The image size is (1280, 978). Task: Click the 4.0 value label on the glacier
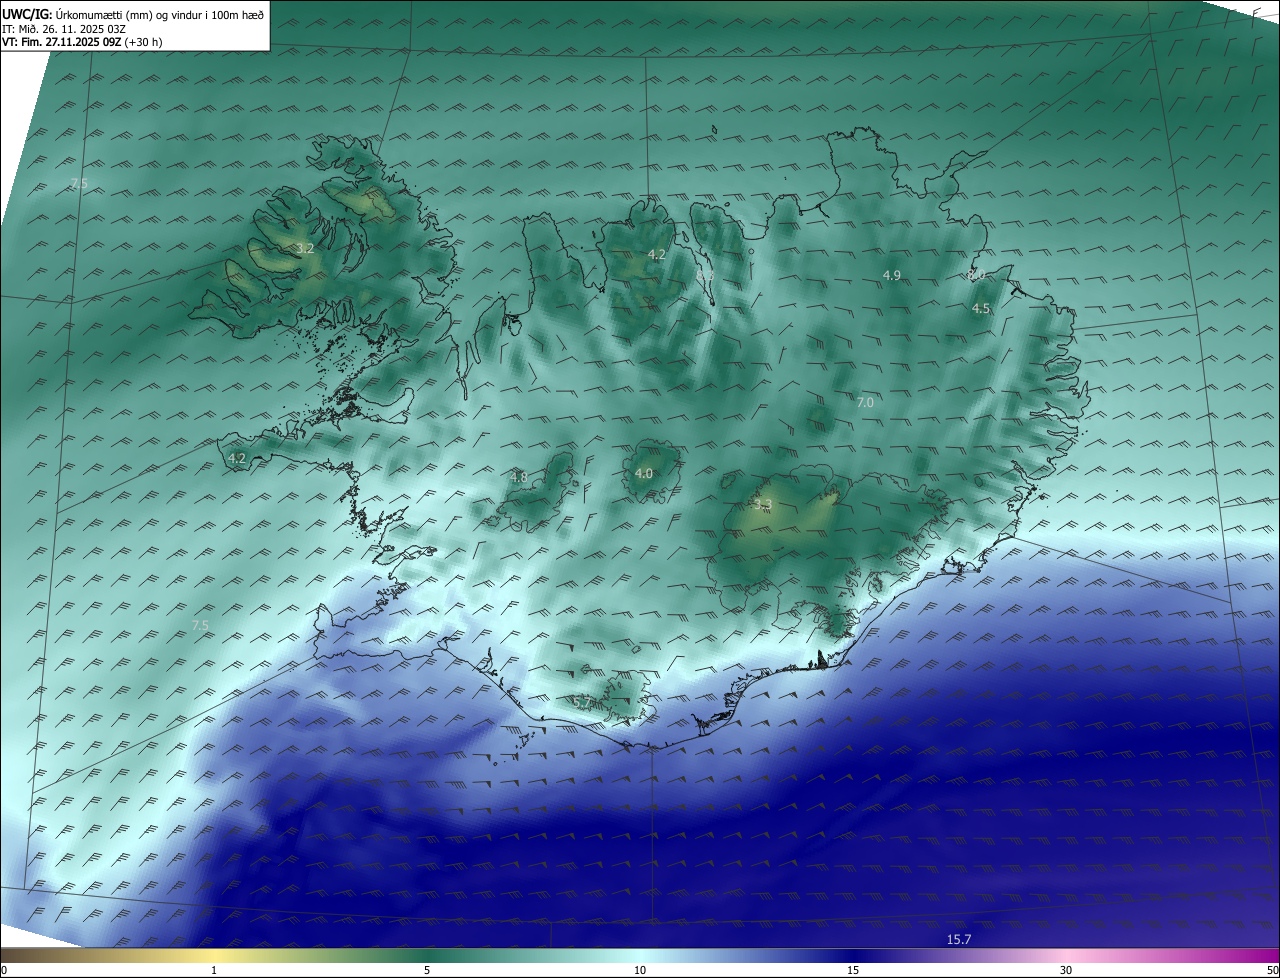(x=643, y=473)
